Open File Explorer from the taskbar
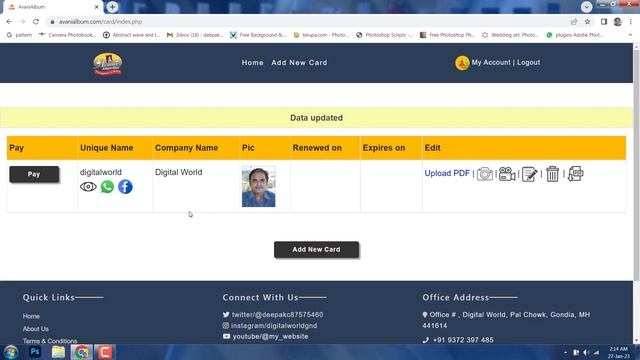This screenshot has height=360, width=640. [58, 351]
